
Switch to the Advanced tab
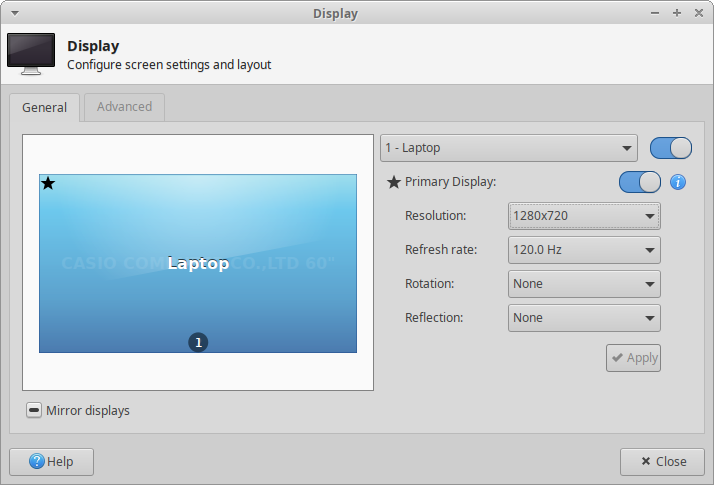point(124,107)
